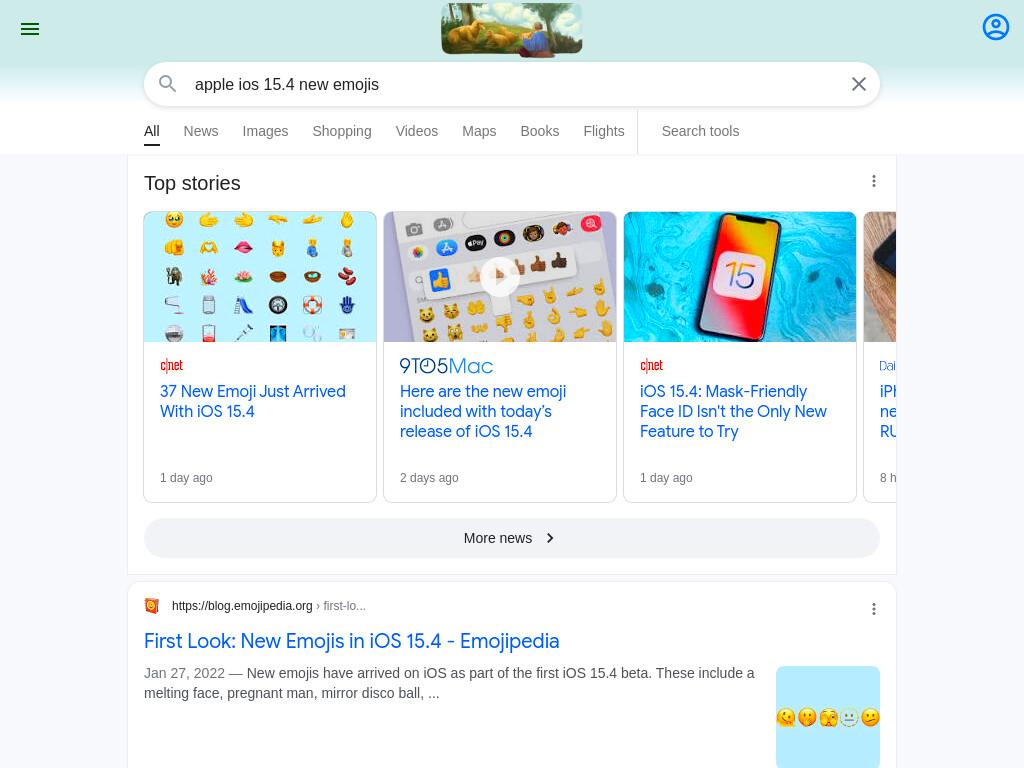1024x768 pixels.
Task: Open emojipedia result three-dot menu
Action: click(x=874, y=609)
